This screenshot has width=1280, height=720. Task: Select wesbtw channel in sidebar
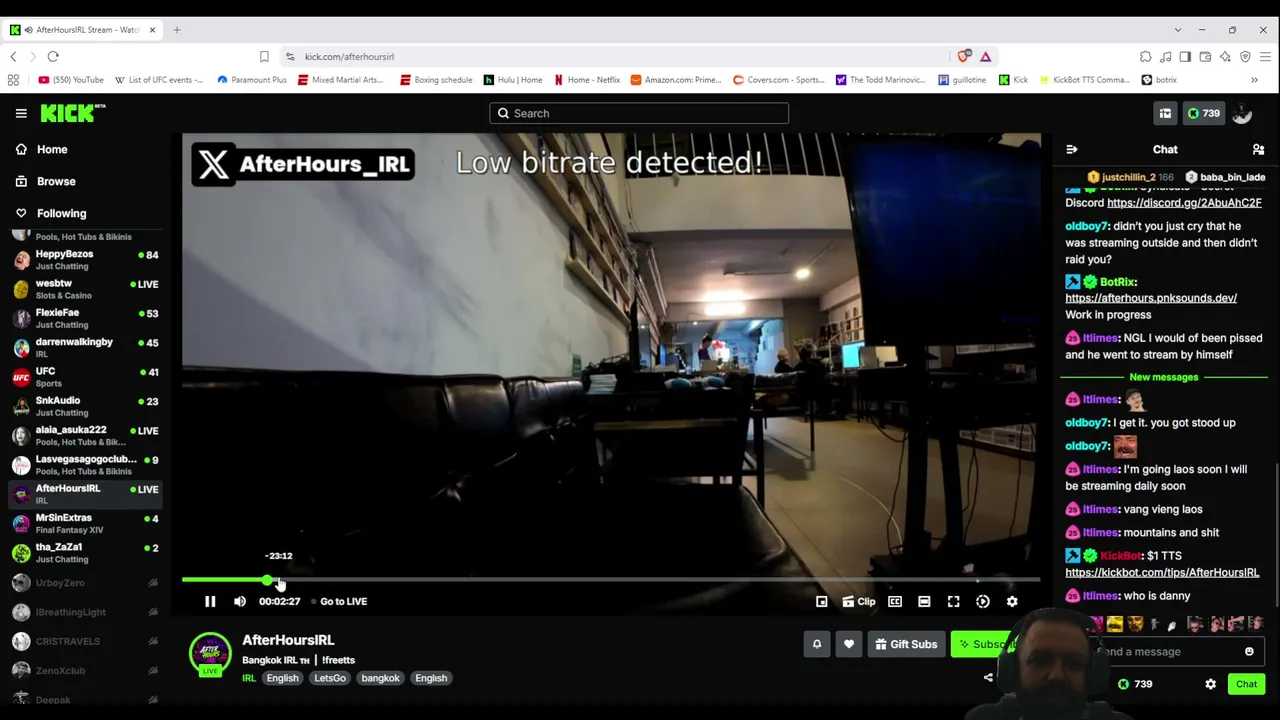point(87,289)
